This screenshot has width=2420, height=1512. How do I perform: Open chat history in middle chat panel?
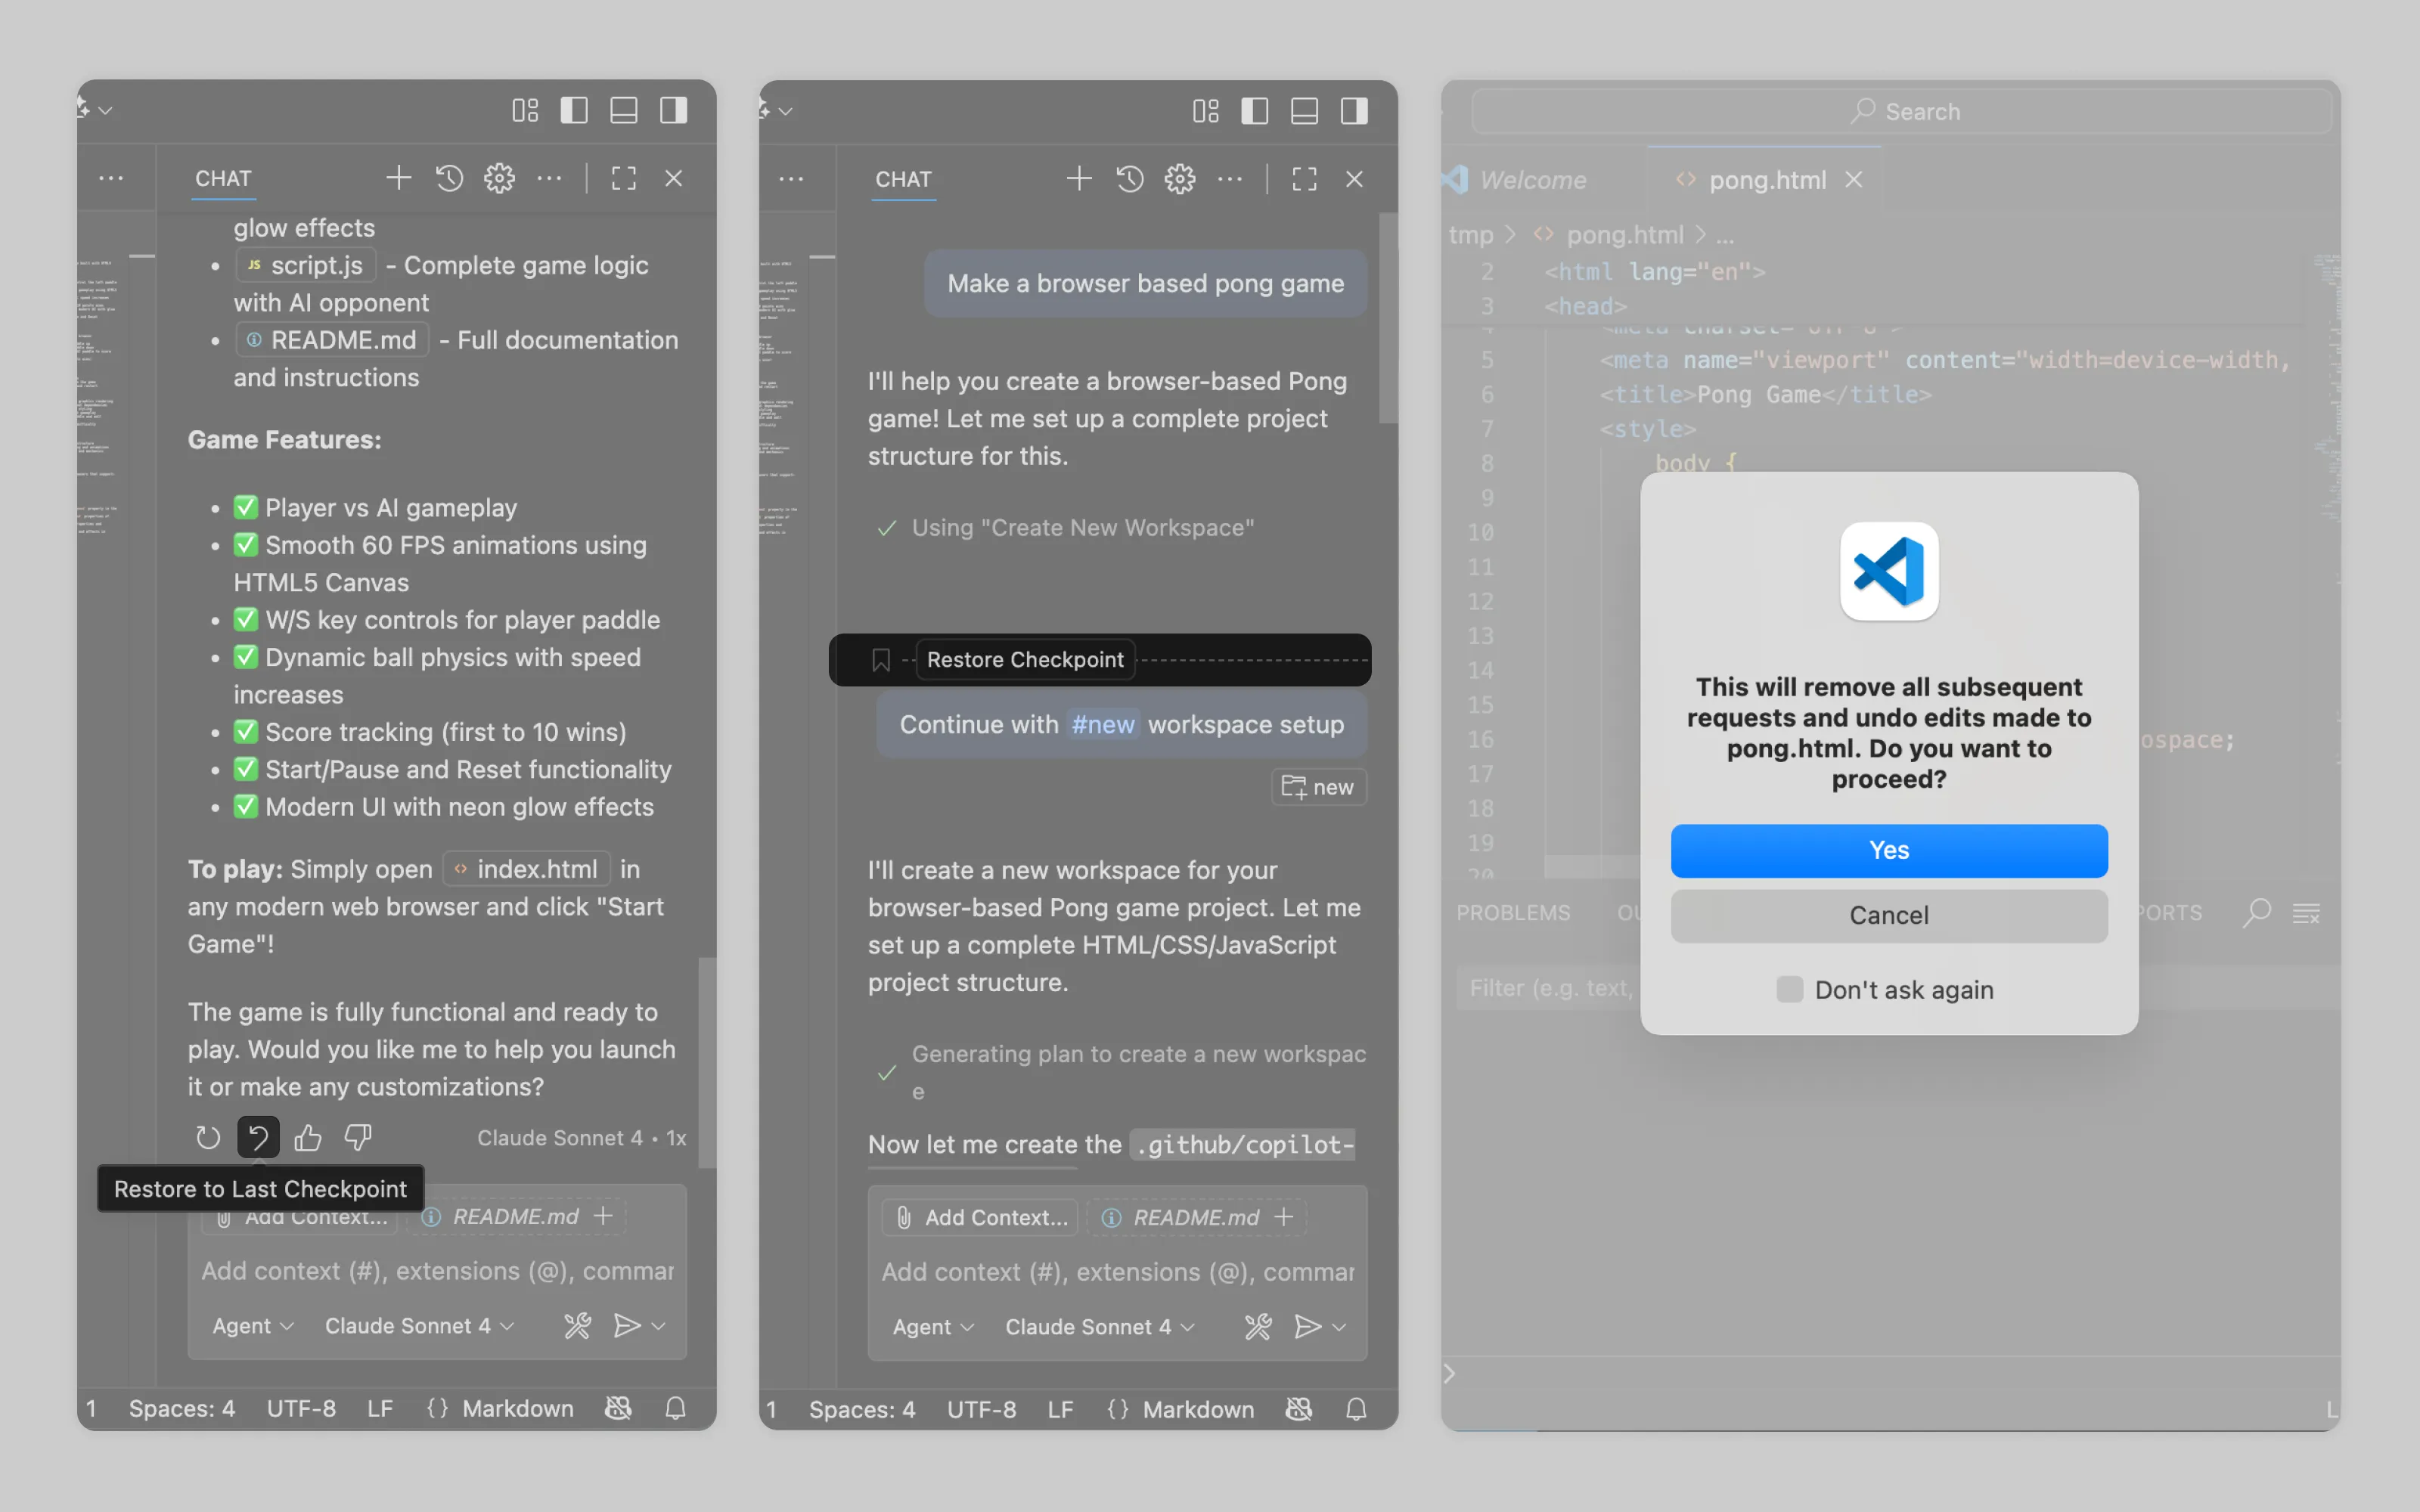[x=1130, y=179]
